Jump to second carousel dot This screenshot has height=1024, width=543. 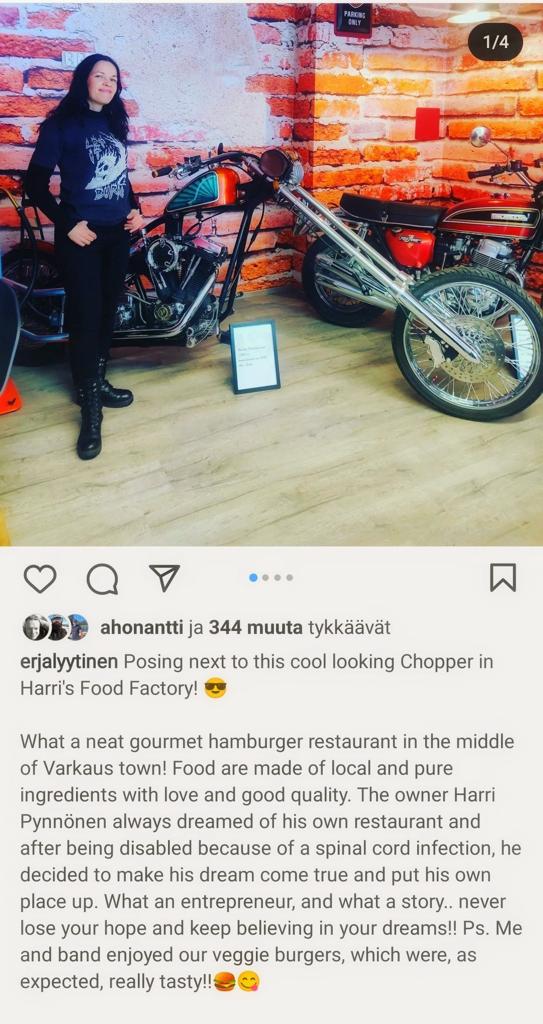(266, 577)
